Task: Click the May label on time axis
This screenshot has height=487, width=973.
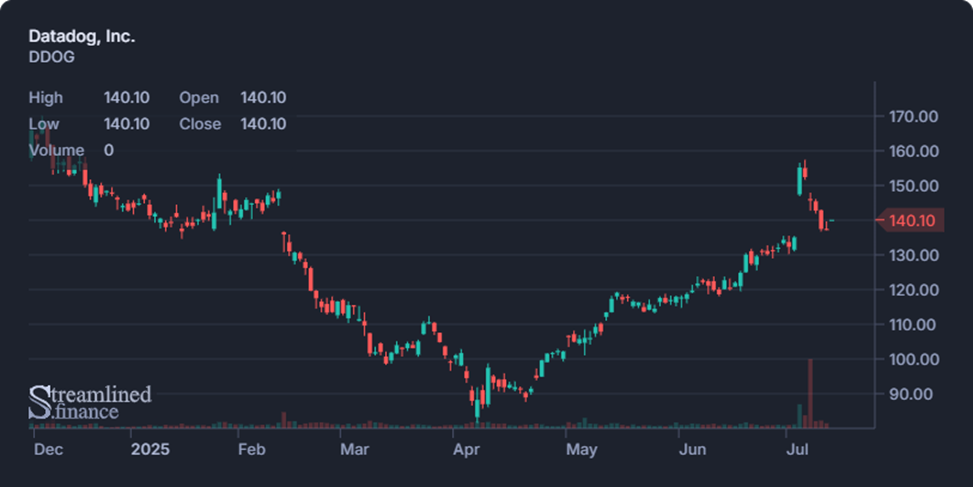Action: [x=581, y=449]
